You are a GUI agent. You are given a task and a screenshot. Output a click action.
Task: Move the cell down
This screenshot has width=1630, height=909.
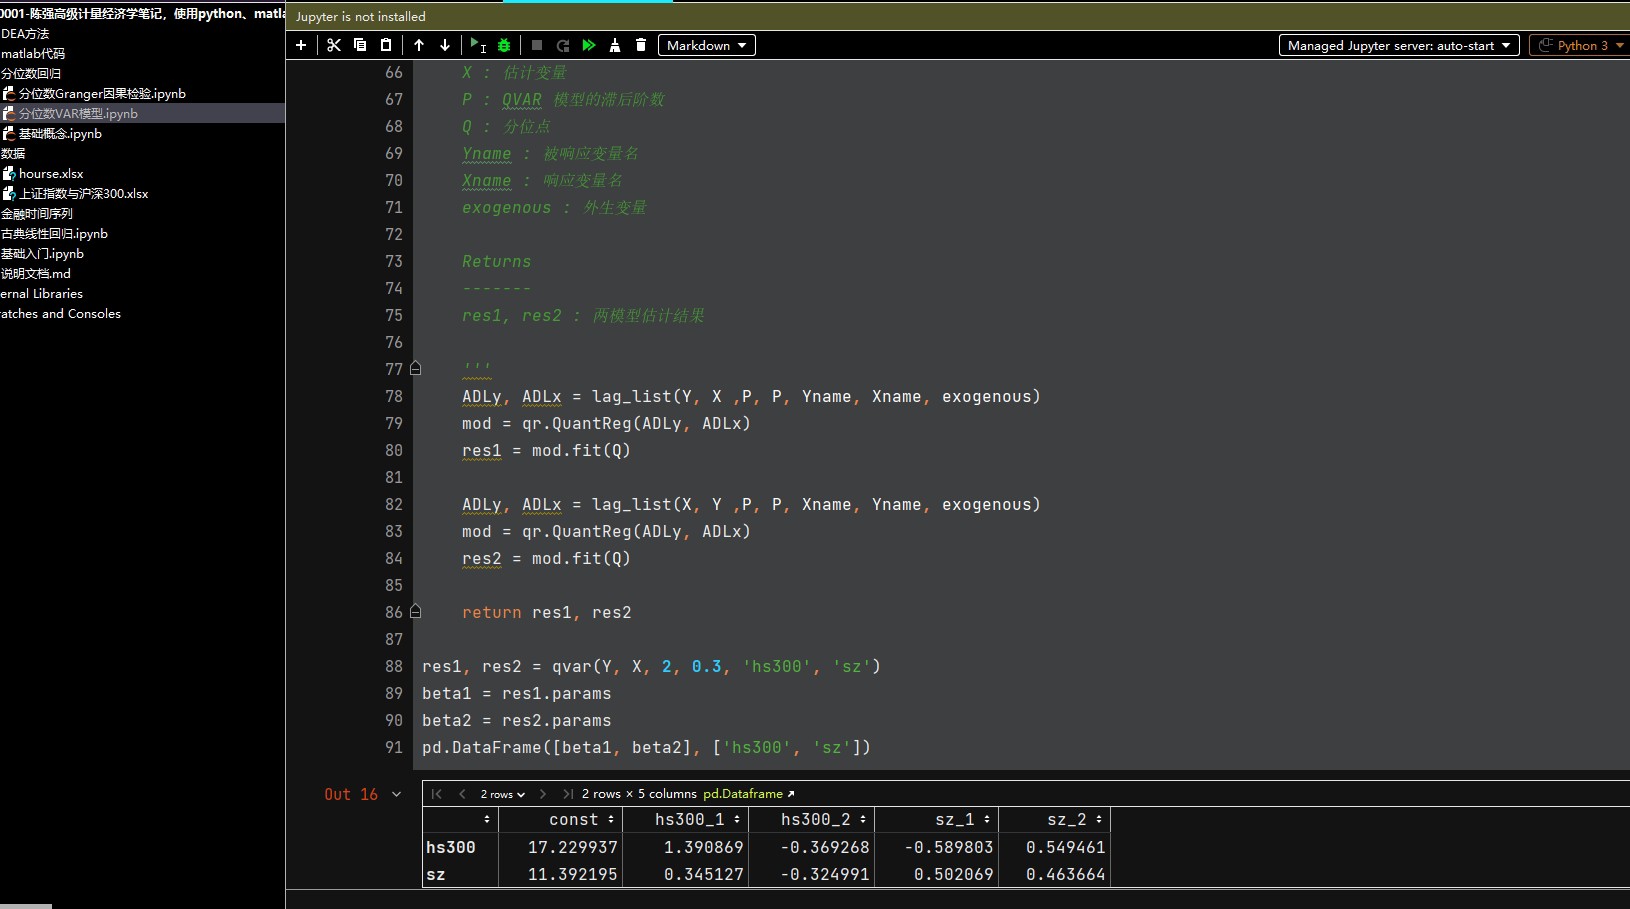click(445, 45)
